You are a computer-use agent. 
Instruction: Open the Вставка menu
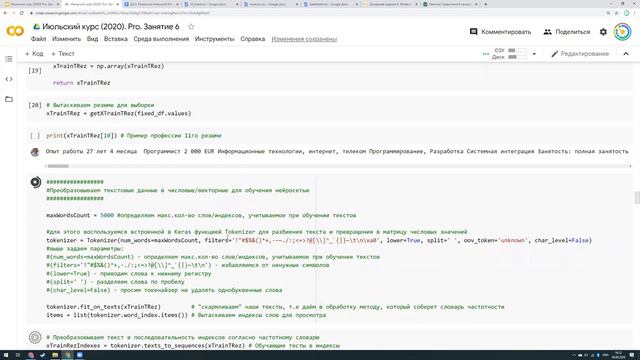[x=116, y=39]
